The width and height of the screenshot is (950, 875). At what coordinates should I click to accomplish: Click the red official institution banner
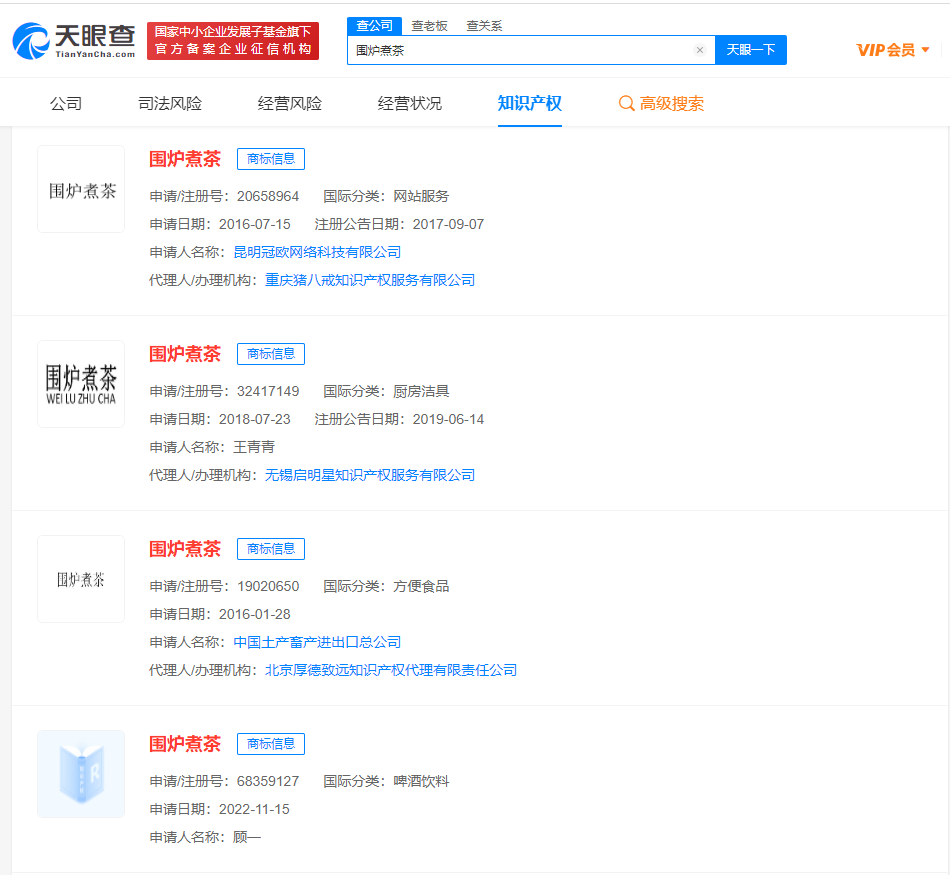[233, 41]
